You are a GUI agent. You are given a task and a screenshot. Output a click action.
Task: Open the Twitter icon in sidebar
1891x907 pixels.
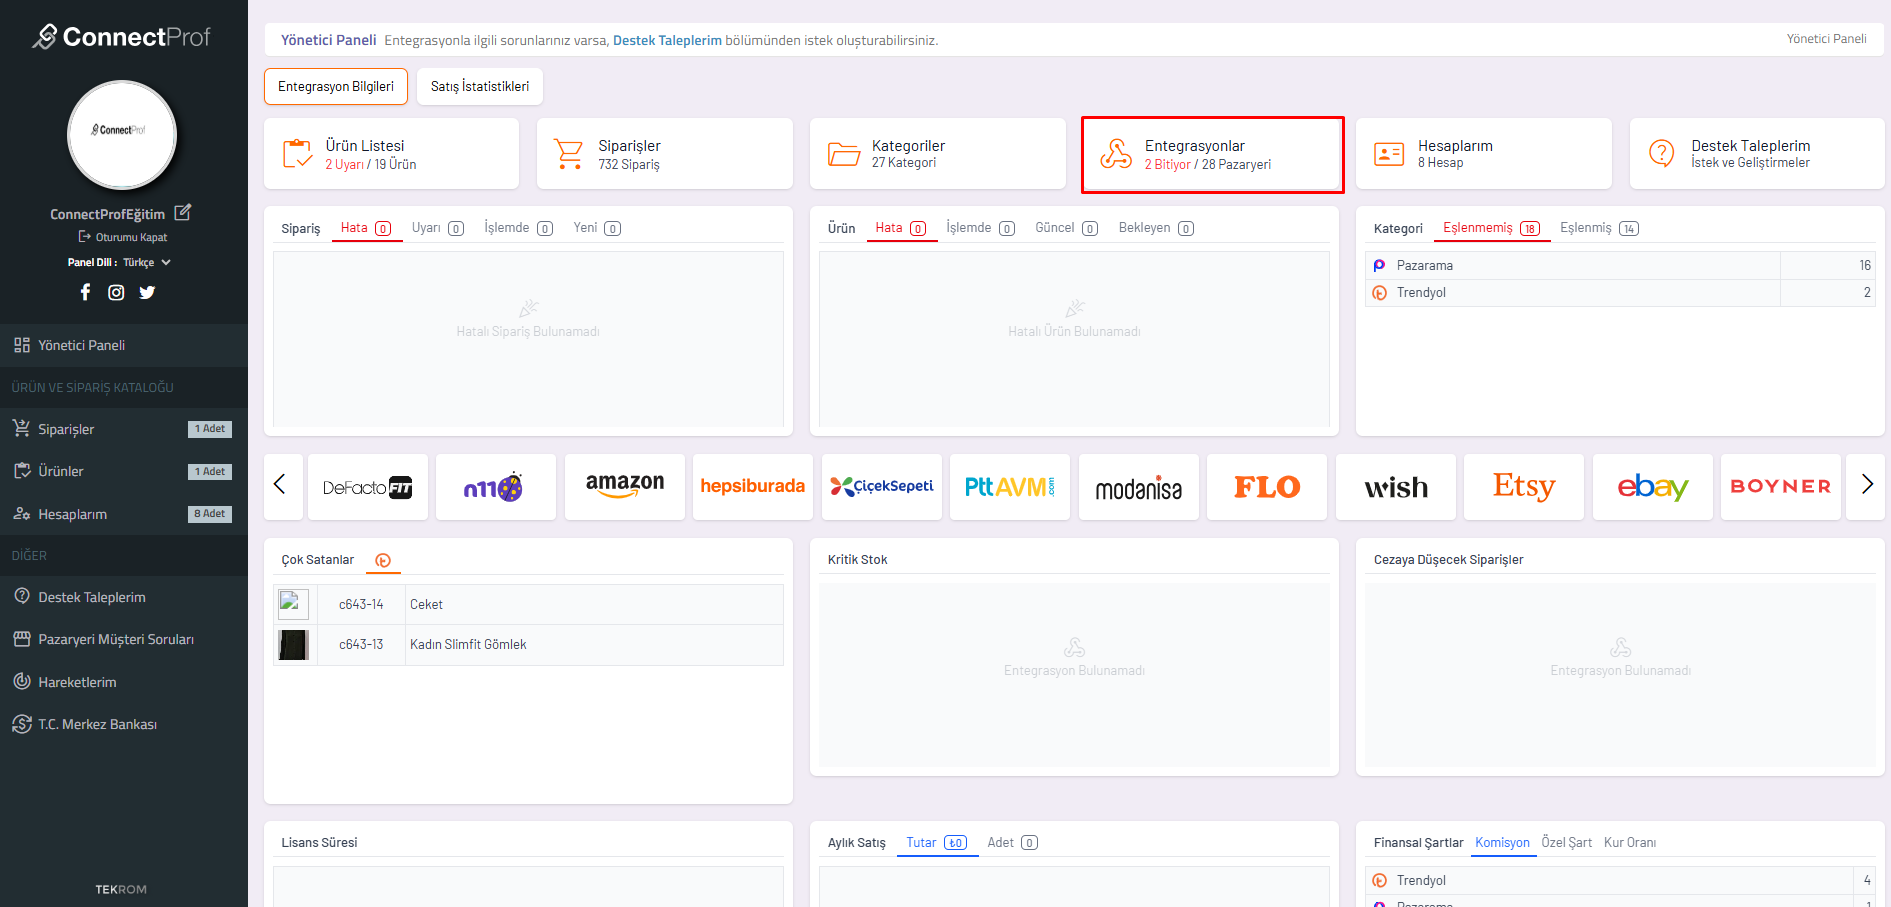[147, 292]
